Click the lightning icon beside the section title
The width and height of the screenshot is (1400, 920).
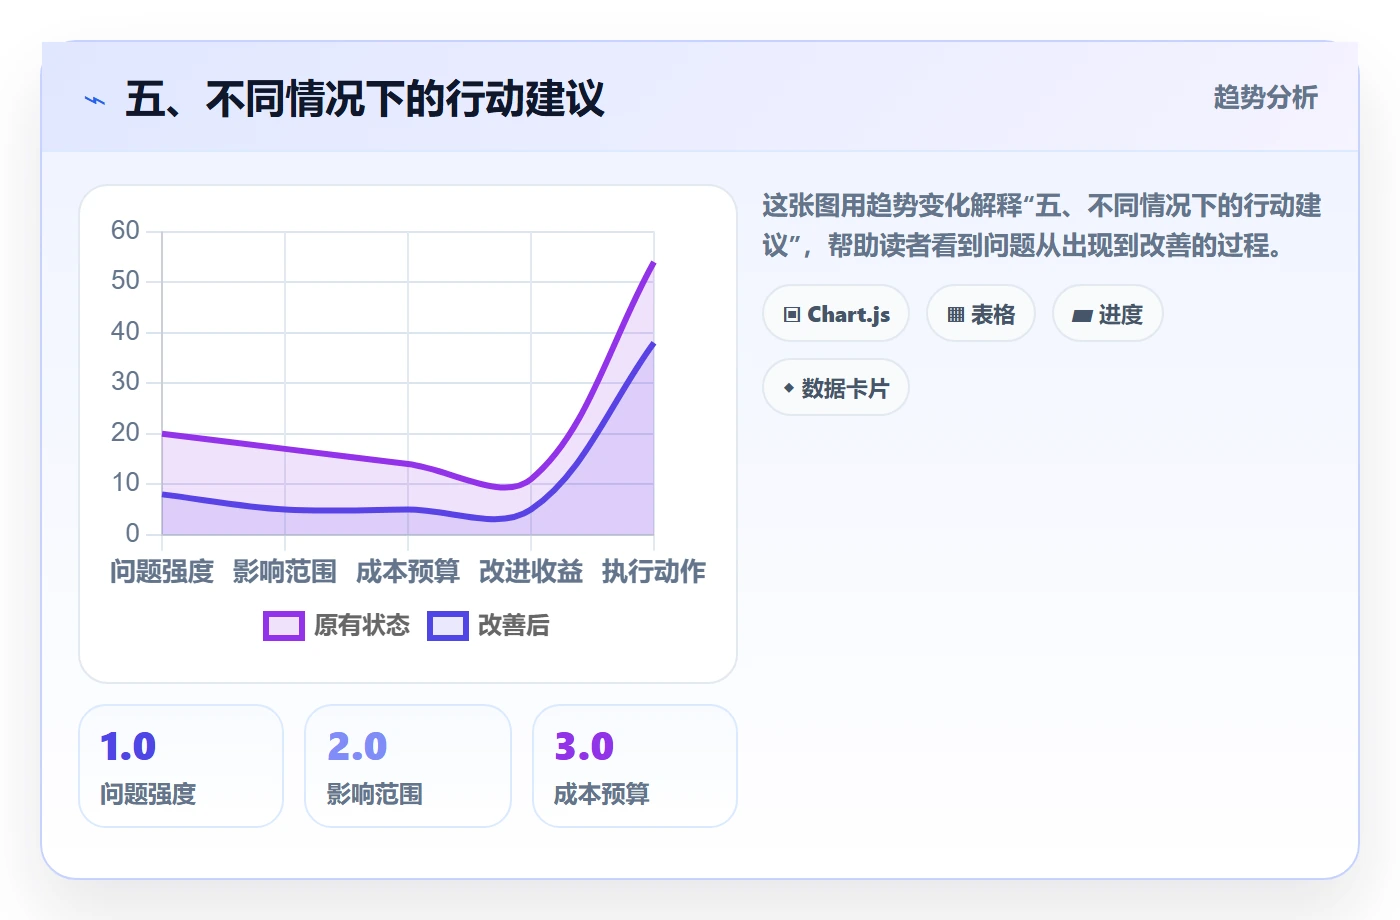point(95,100)
